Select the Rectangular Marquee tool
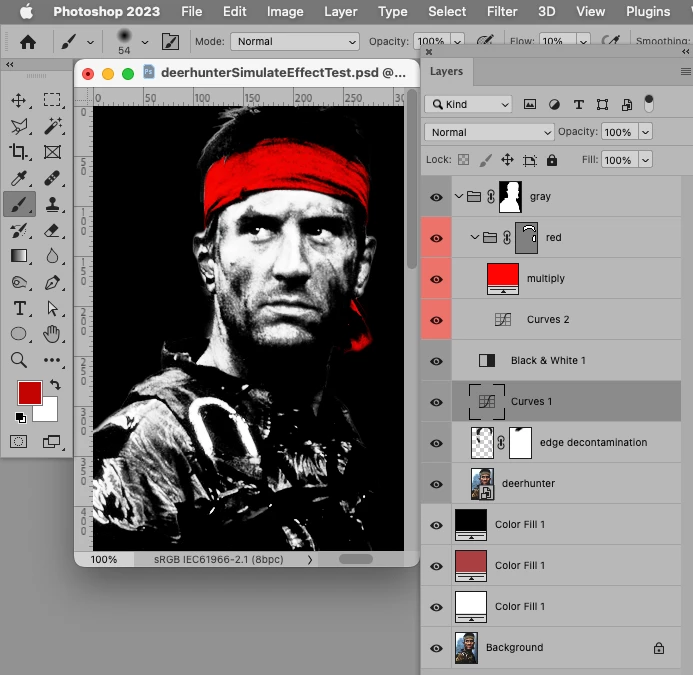Image resolution: width=693 pixels, height=675 pixels. pyautogui.click(x=52, y=100)
